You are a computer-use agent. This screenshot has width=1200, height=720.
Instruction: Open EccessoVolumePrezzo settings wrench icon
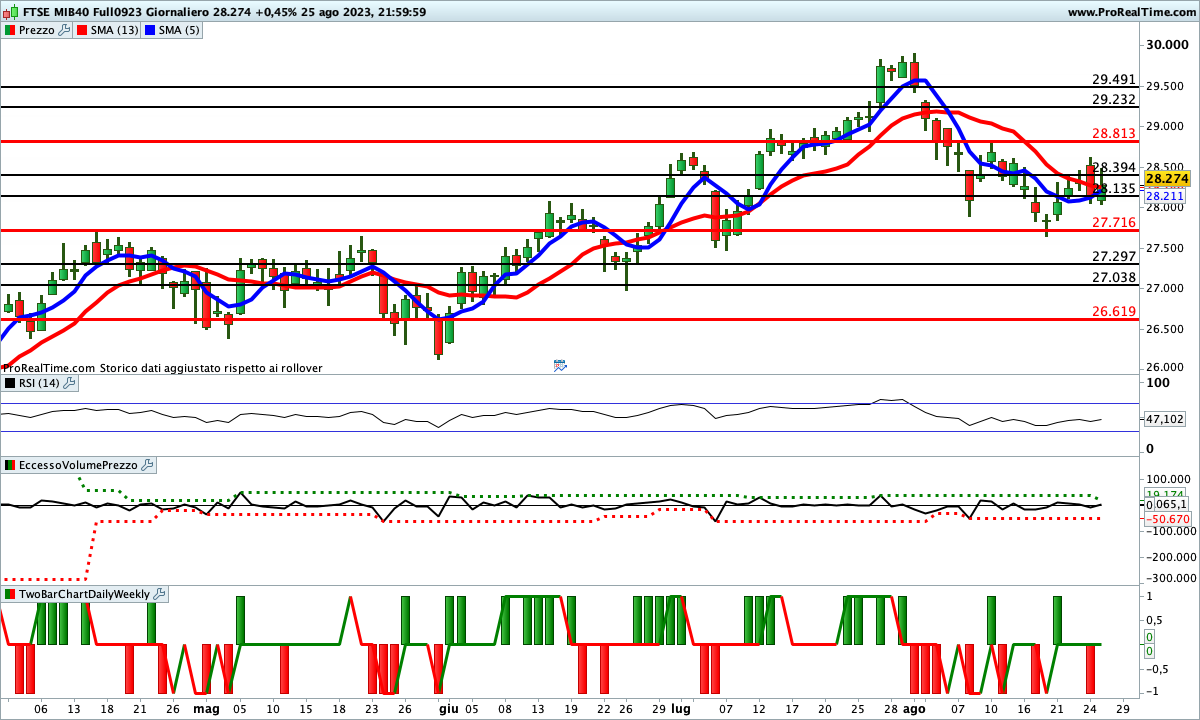click(147, 465)
